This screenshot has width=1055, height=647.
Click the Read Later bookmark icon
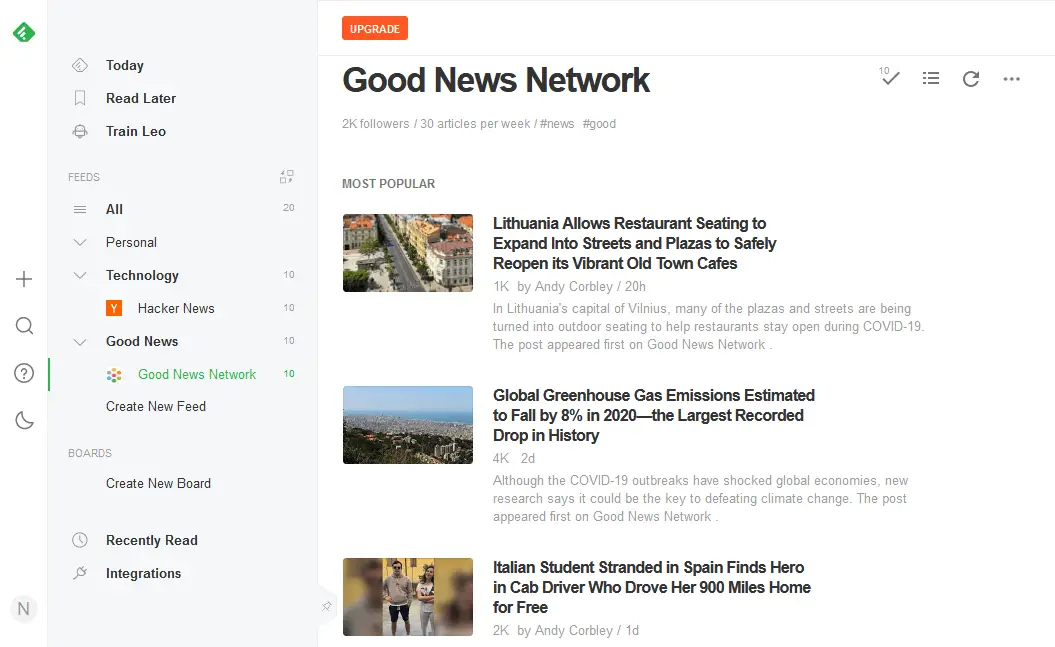80,98
